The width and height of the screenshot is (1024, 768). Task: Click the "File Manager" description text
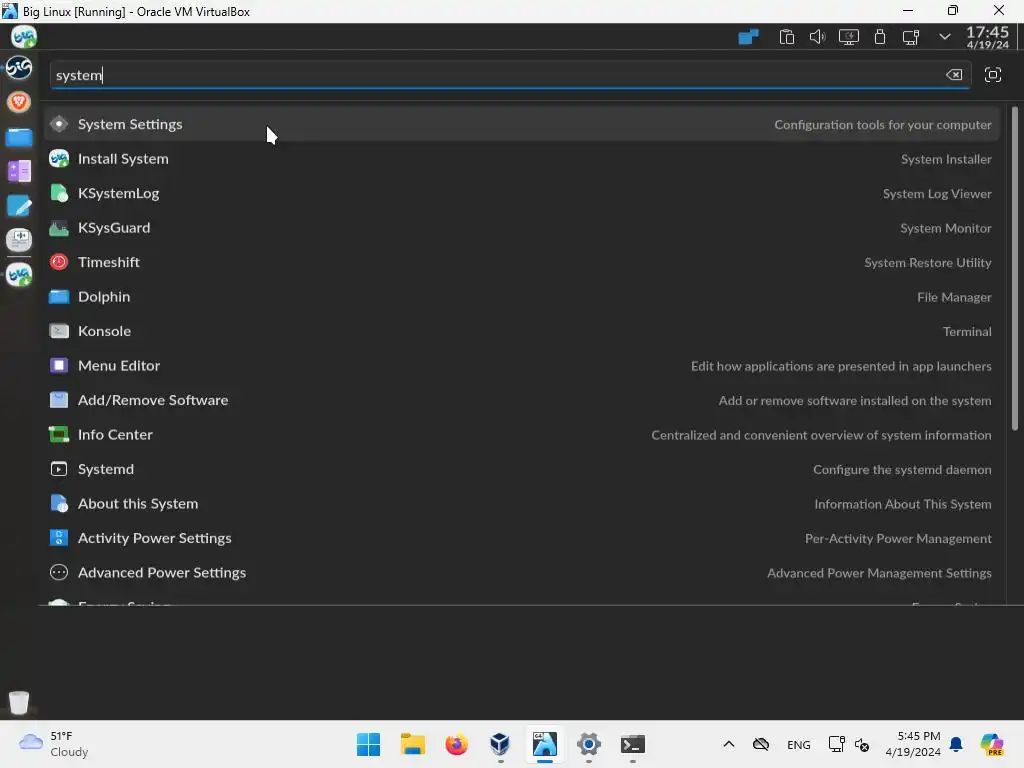[954, 297]
